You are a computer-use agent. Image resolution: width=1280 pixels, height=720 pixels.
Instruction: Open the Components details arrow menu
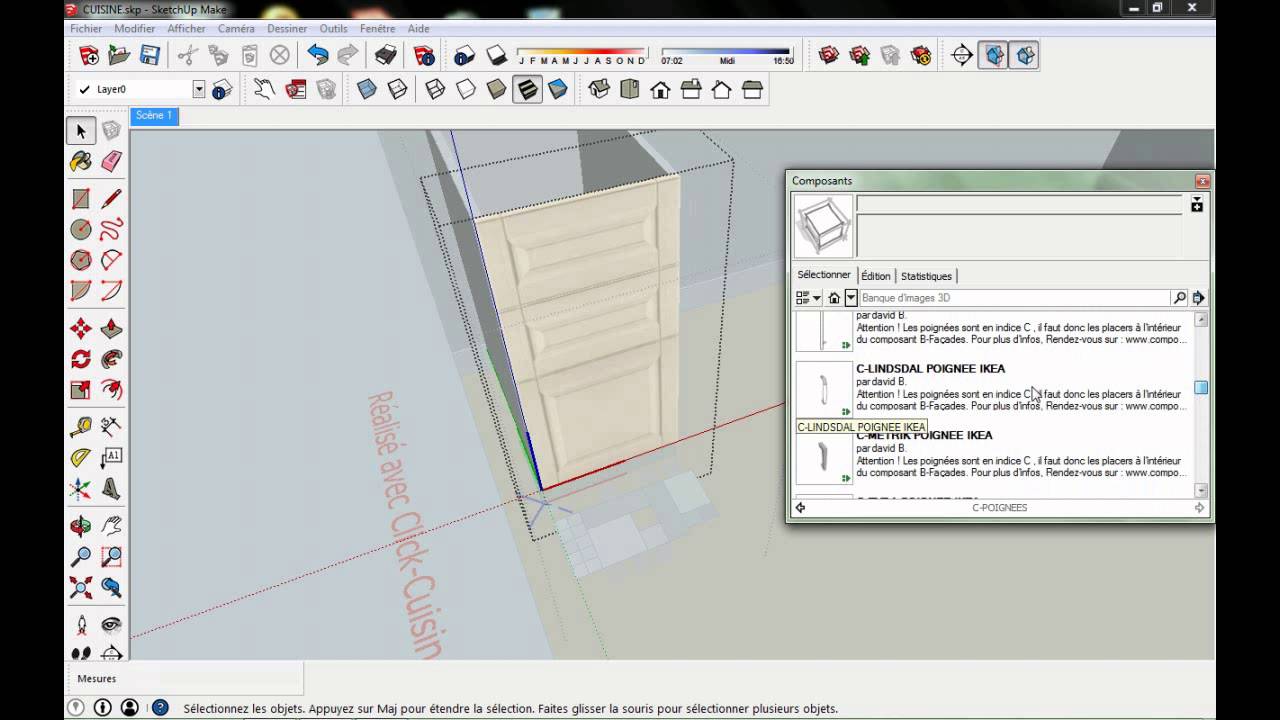[1198, 298]
